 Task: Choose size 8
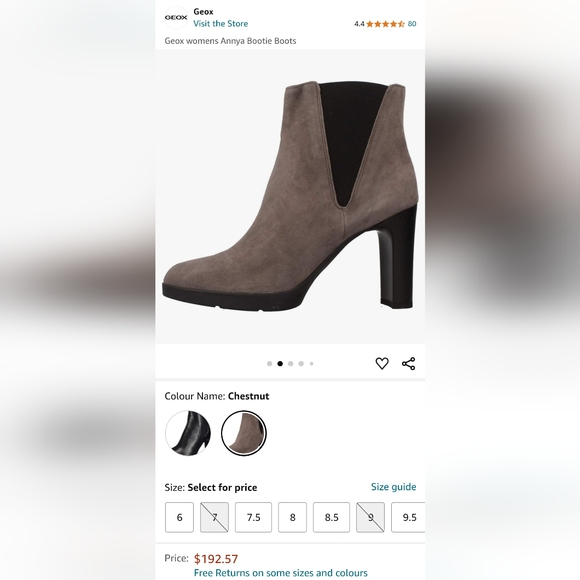292,517
